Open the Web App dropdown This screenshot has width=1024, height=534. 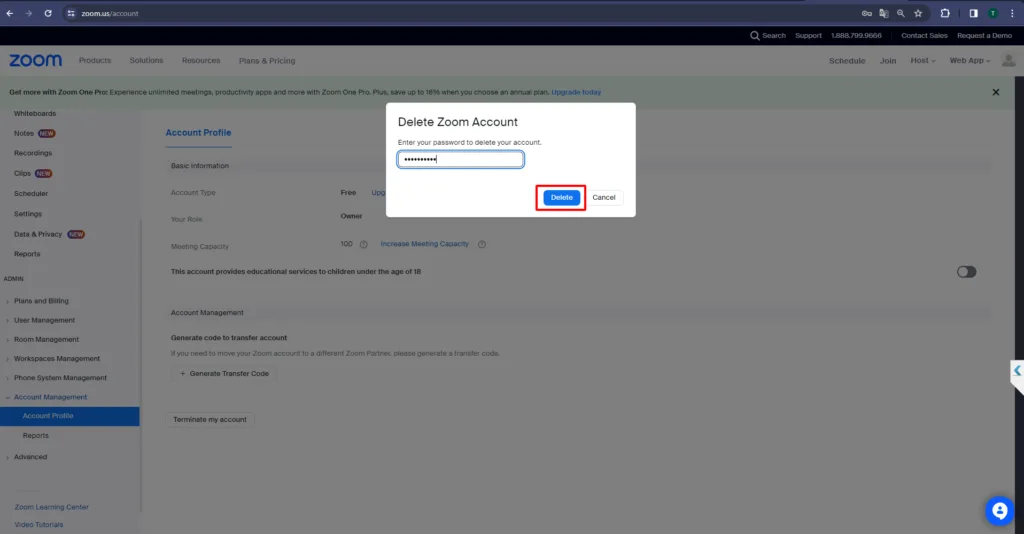pyautogui.click(x=970, y=61)
